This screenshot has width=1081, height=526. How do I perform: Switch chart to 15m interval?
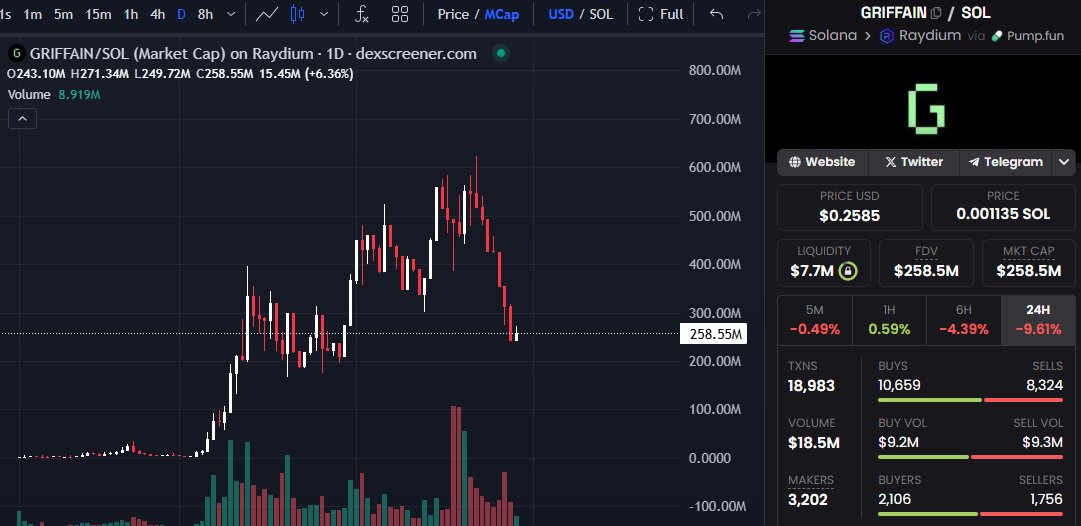point(99,14)
